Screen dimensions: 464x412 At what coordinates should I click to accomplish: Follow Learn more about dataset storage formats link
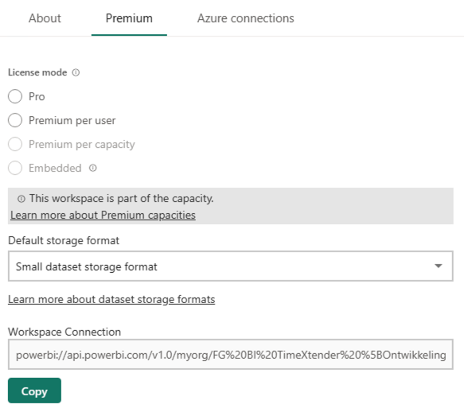(111, 299)
